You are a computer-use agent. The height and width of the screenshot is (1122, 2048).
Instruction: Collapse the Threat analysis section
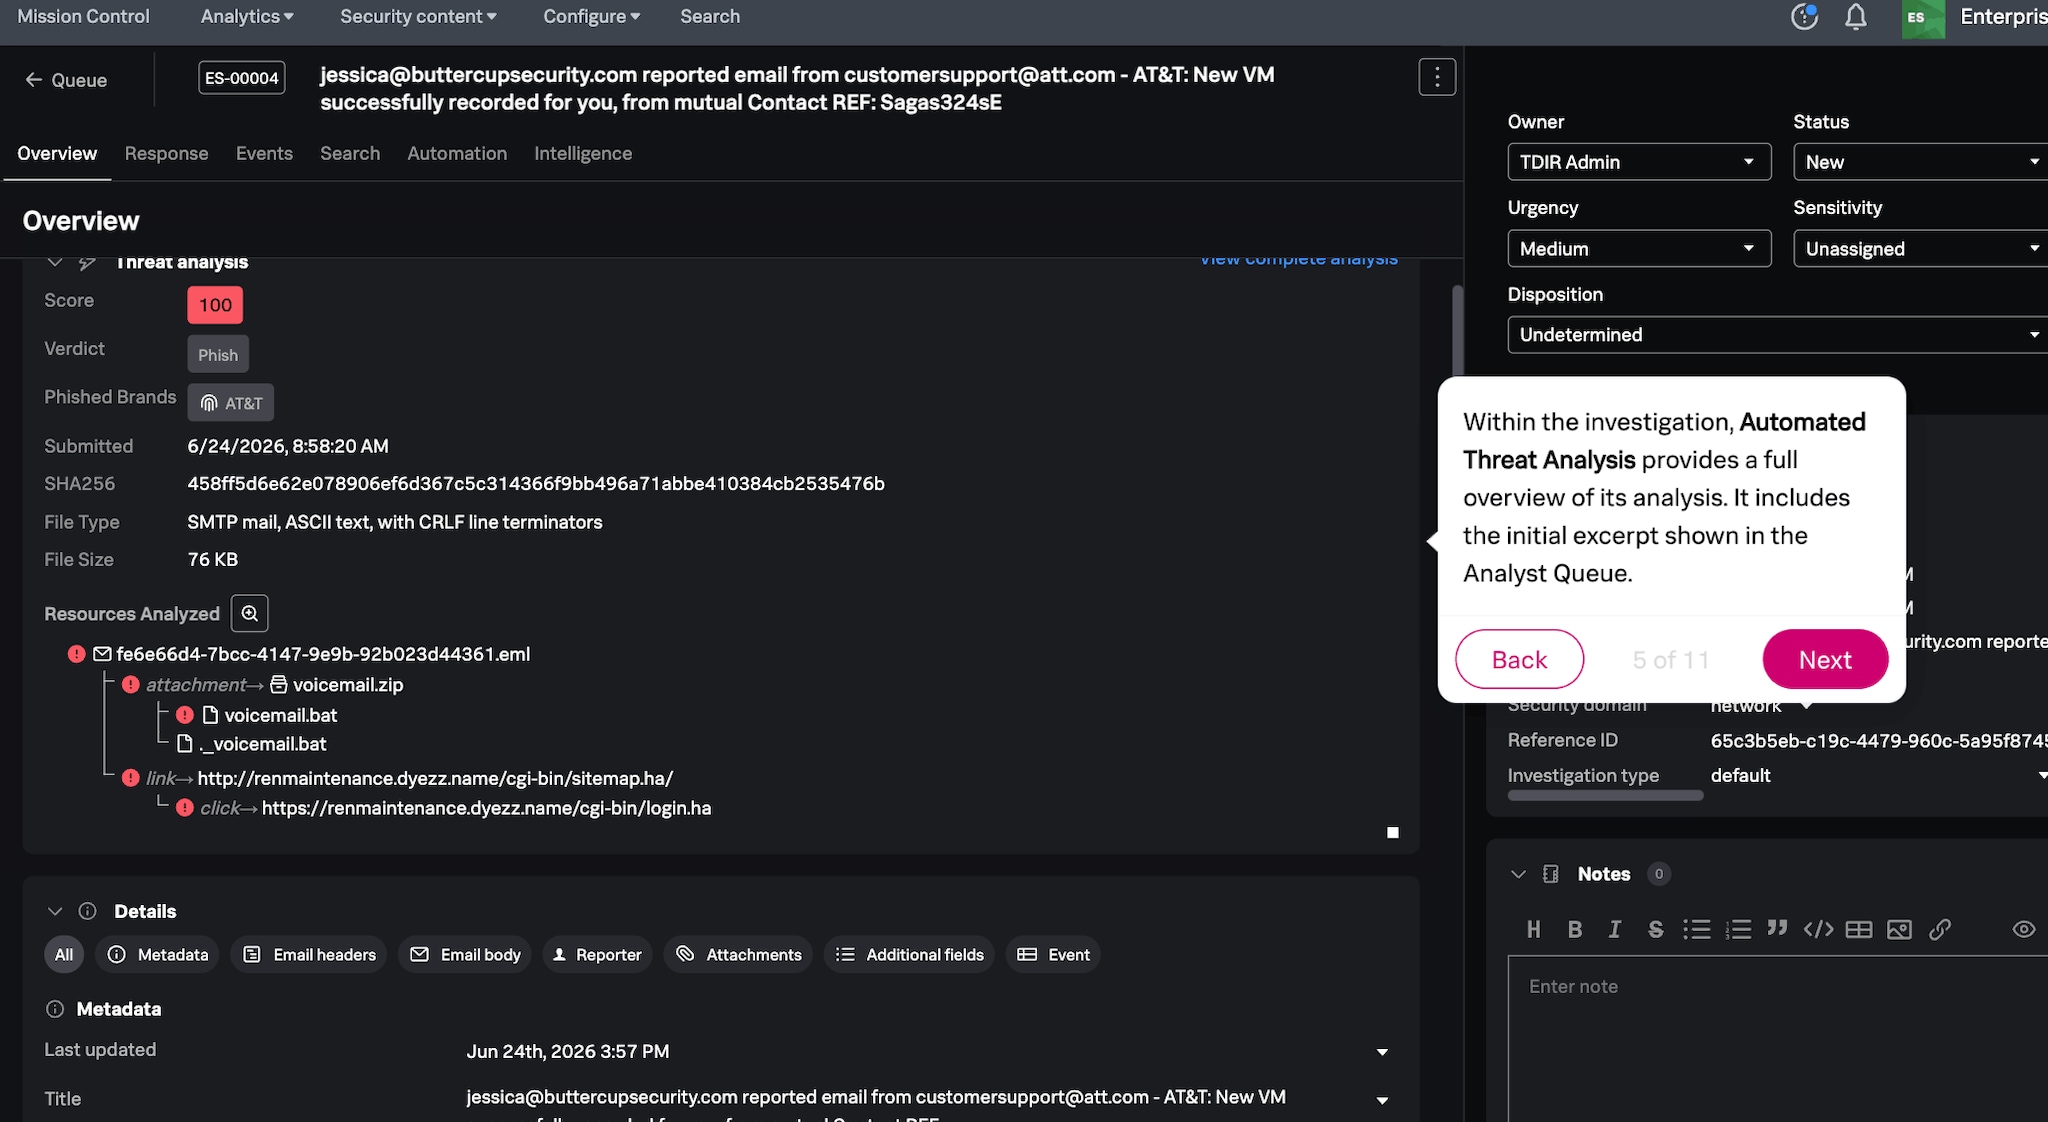click(55, 262)
